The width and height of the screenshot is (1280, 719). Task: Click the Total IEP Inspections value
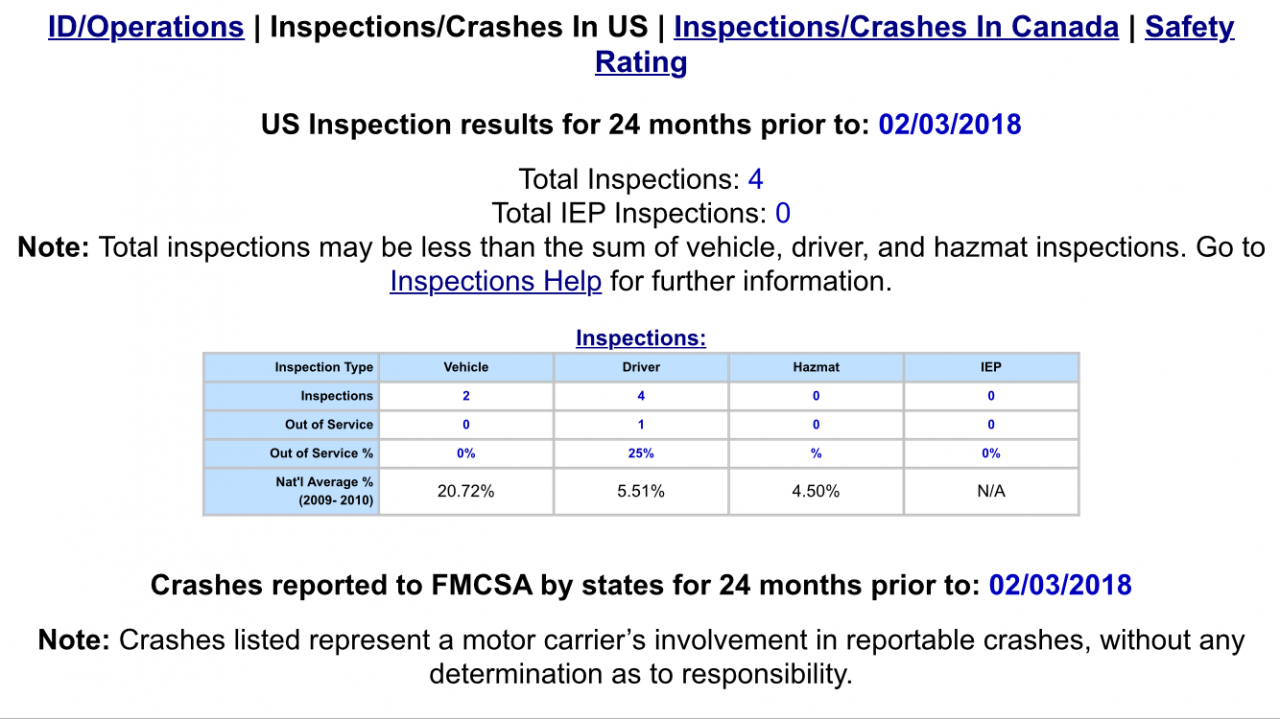tap(782, 213)
